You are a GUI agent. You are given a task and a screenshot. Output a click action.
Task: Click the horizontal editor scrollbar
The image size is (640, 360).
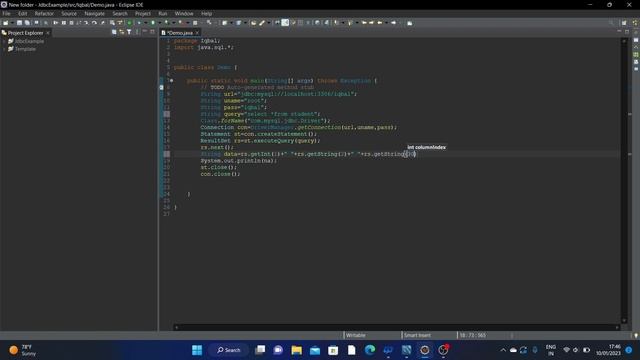pyautogui.click(x=396, y=327)
